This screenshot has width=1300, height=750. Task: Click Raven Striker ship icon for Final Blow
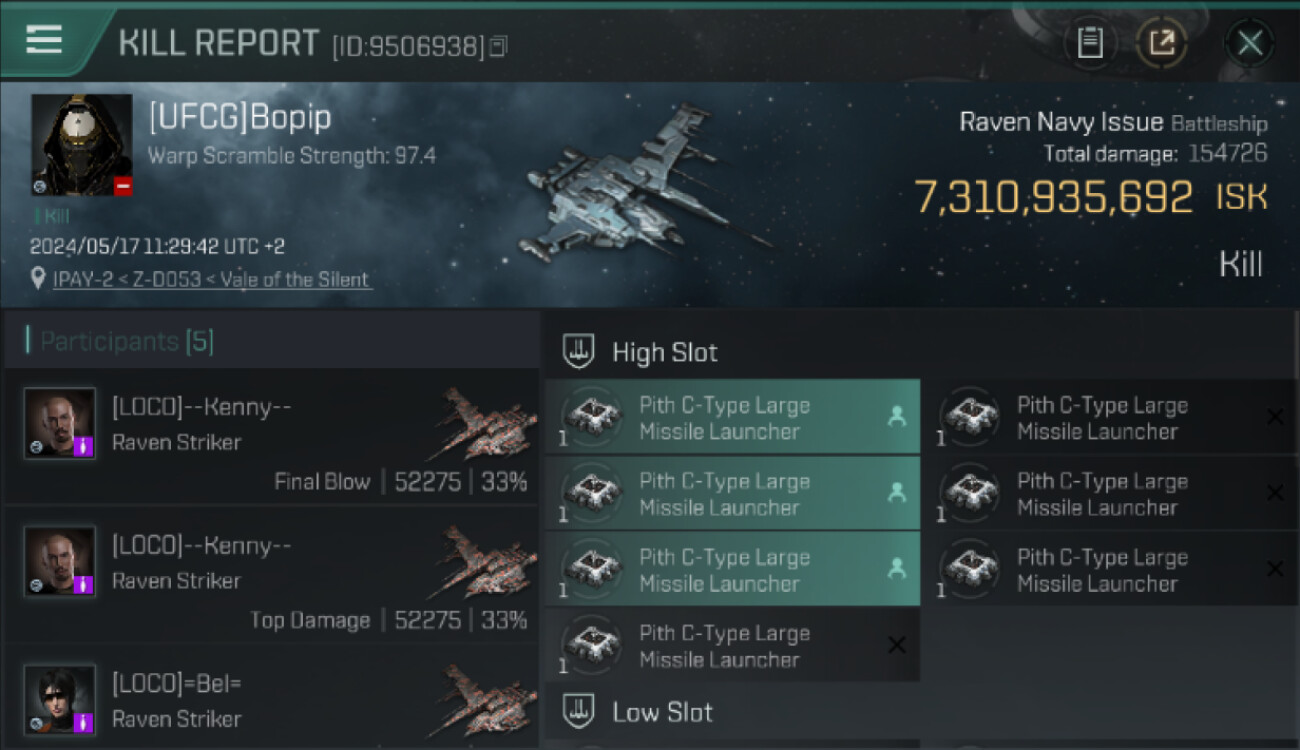click(482, 423)
